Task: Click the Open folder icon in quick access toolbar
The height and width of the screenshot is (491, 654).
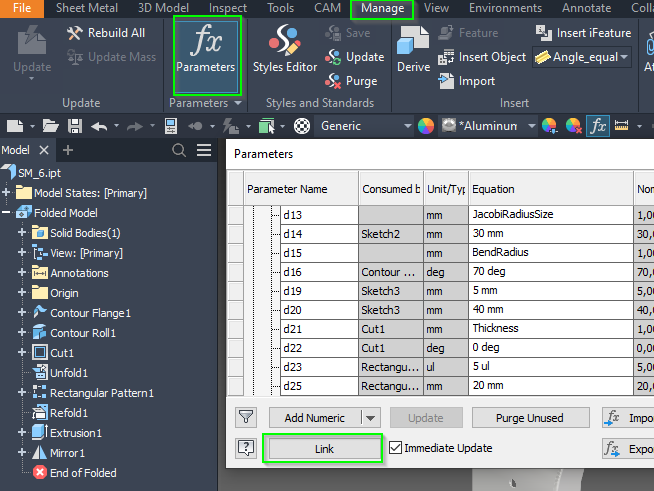Action: pyautogui.click(x=50, y=126)
